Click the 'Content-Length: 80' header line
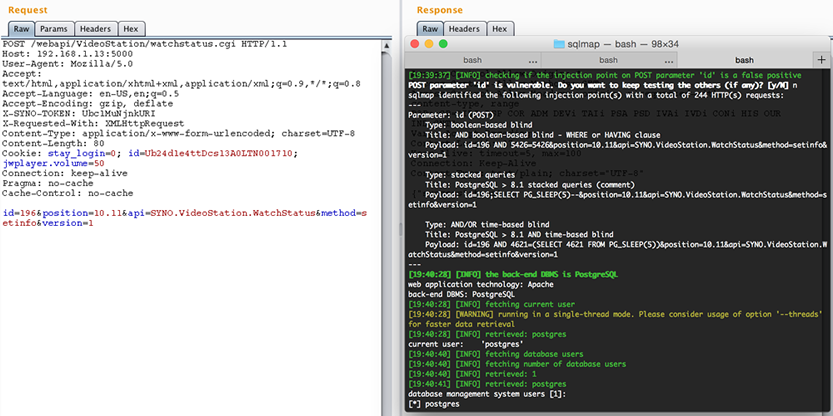 click(52, 143)
